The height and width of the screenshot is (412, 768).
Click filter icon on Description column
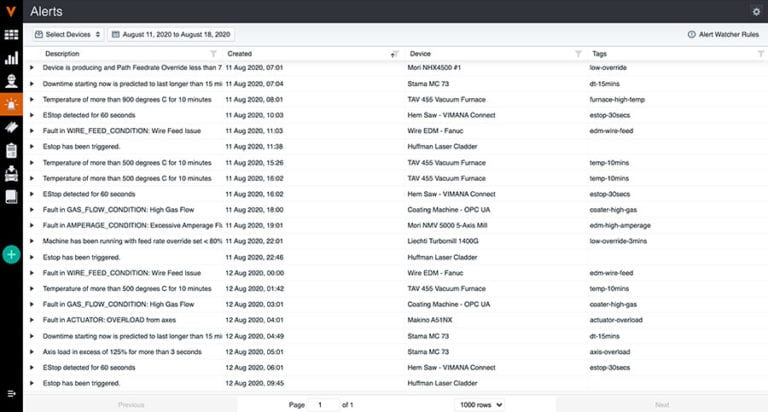[x=212, y=53]
